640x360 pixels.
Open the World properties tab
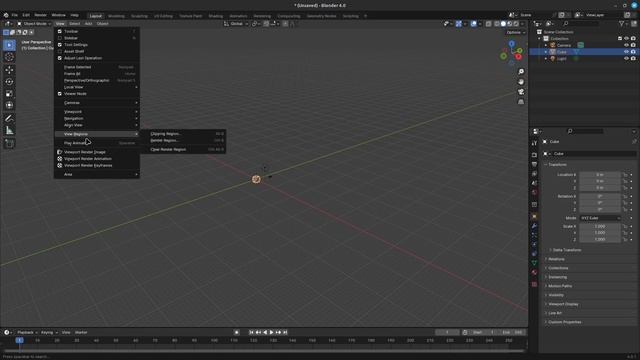point(534,192)
